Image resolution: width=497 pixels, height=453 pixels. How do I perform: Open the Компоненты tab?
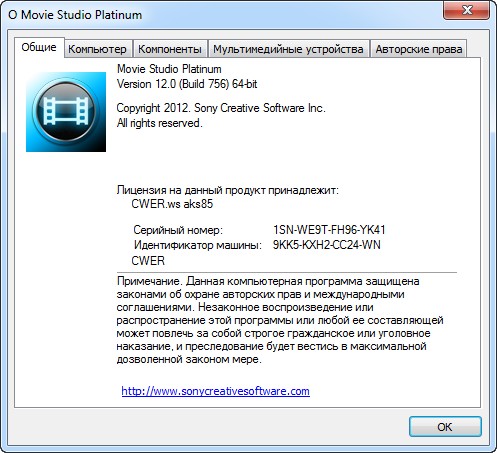point(170,49)
